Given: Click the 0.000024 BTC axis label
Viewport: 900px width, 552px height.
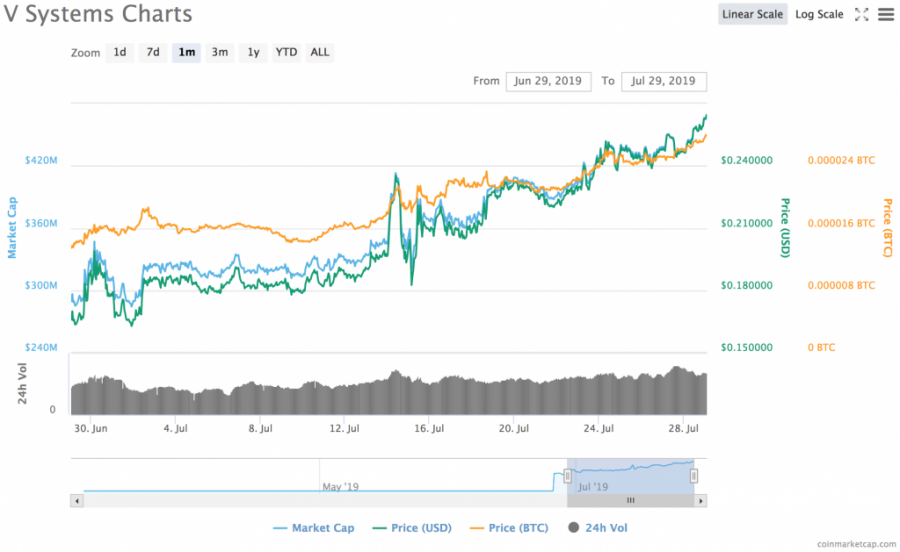Looking at the screenshot, I should pyautogui.click(x=841, y=160).
